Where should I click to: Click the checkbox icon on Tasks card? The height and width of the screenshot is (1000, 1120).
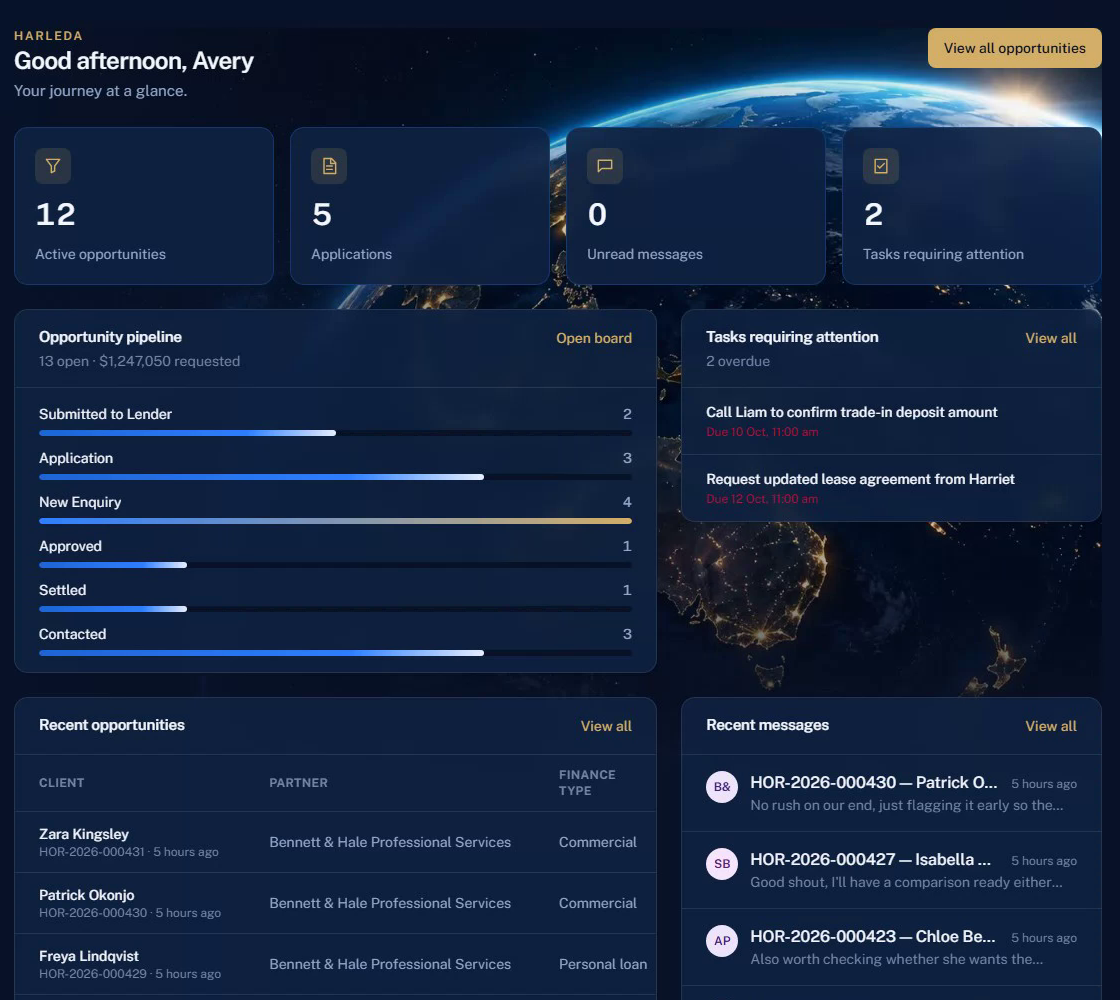coord(881,166)
